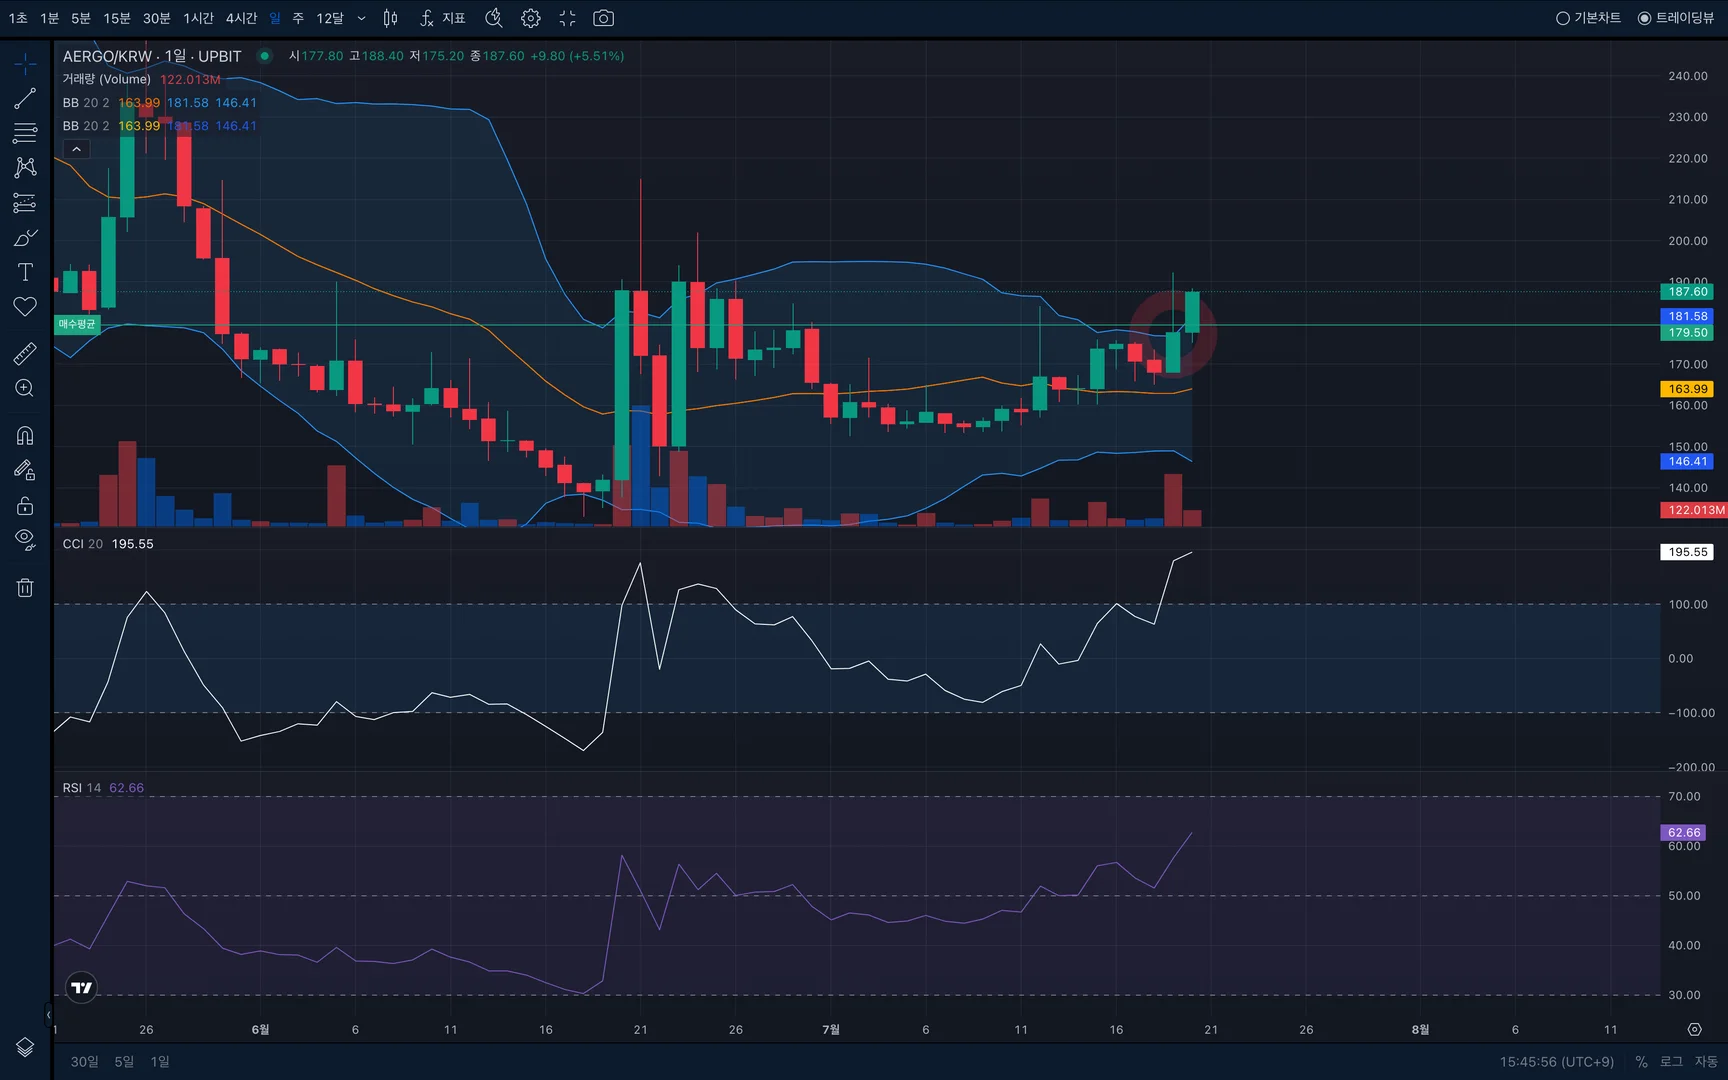Screen dimensions: 1728x1080
Task: Enter fullscreen mode
Action: pos(567,18)
